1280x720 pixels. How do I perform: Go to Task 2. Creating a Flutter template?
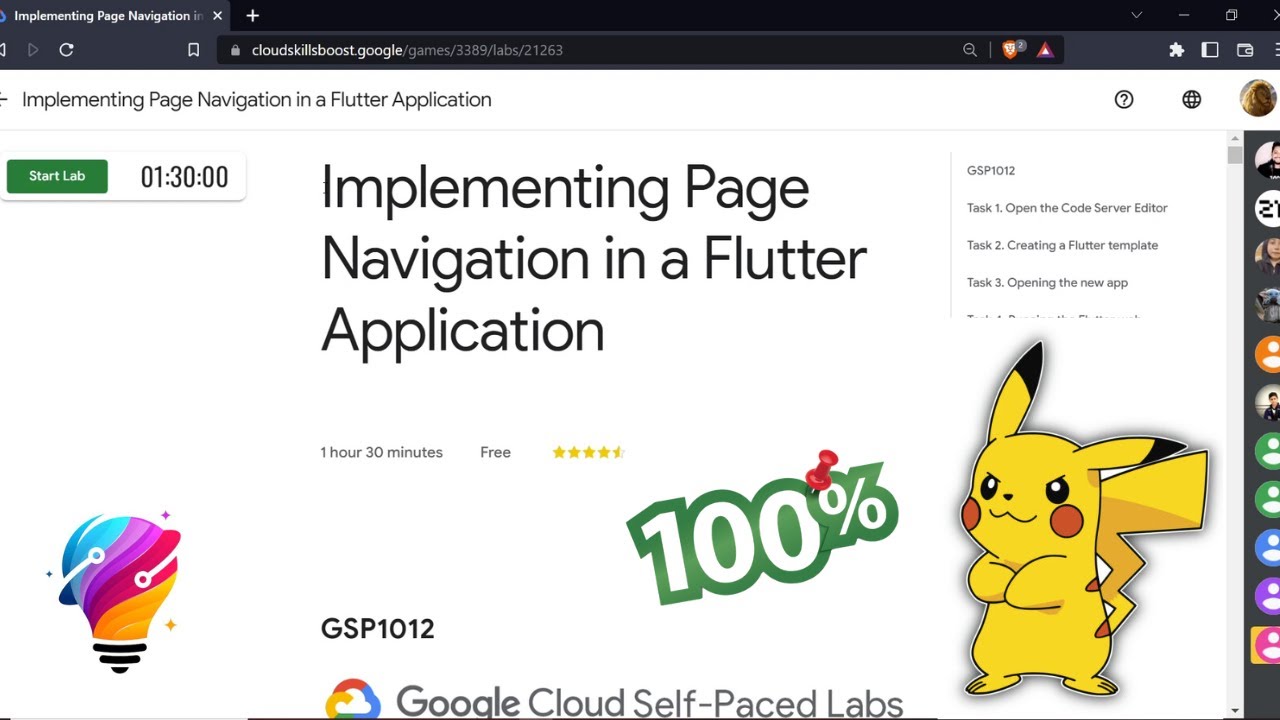[1062, 245]
